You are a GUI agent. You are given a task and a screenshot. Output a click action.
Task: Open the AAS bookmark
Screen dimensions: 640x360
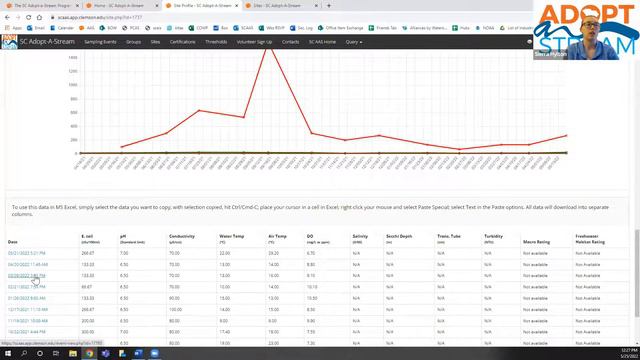[87, 28]
